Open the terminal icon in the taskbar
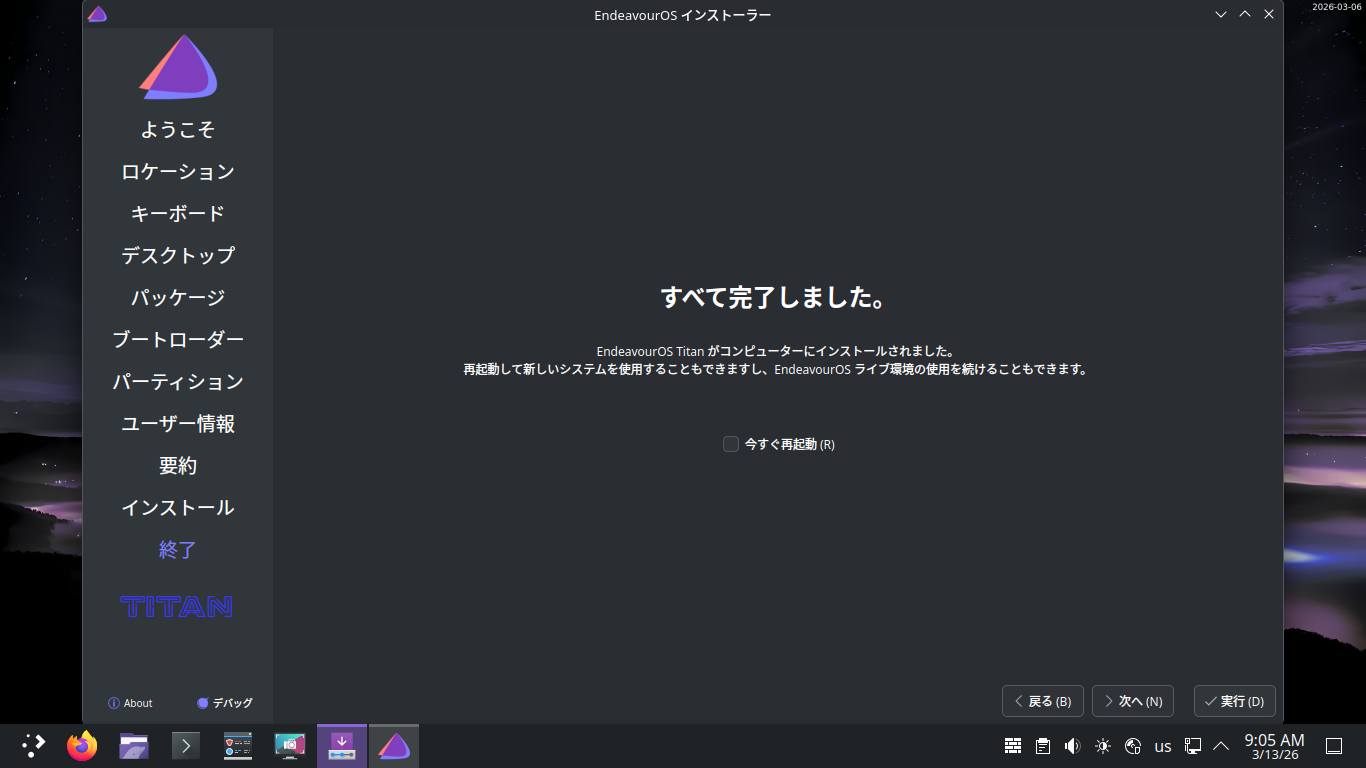Viewport: 1366px width, 768px height. tap(186, 746)
